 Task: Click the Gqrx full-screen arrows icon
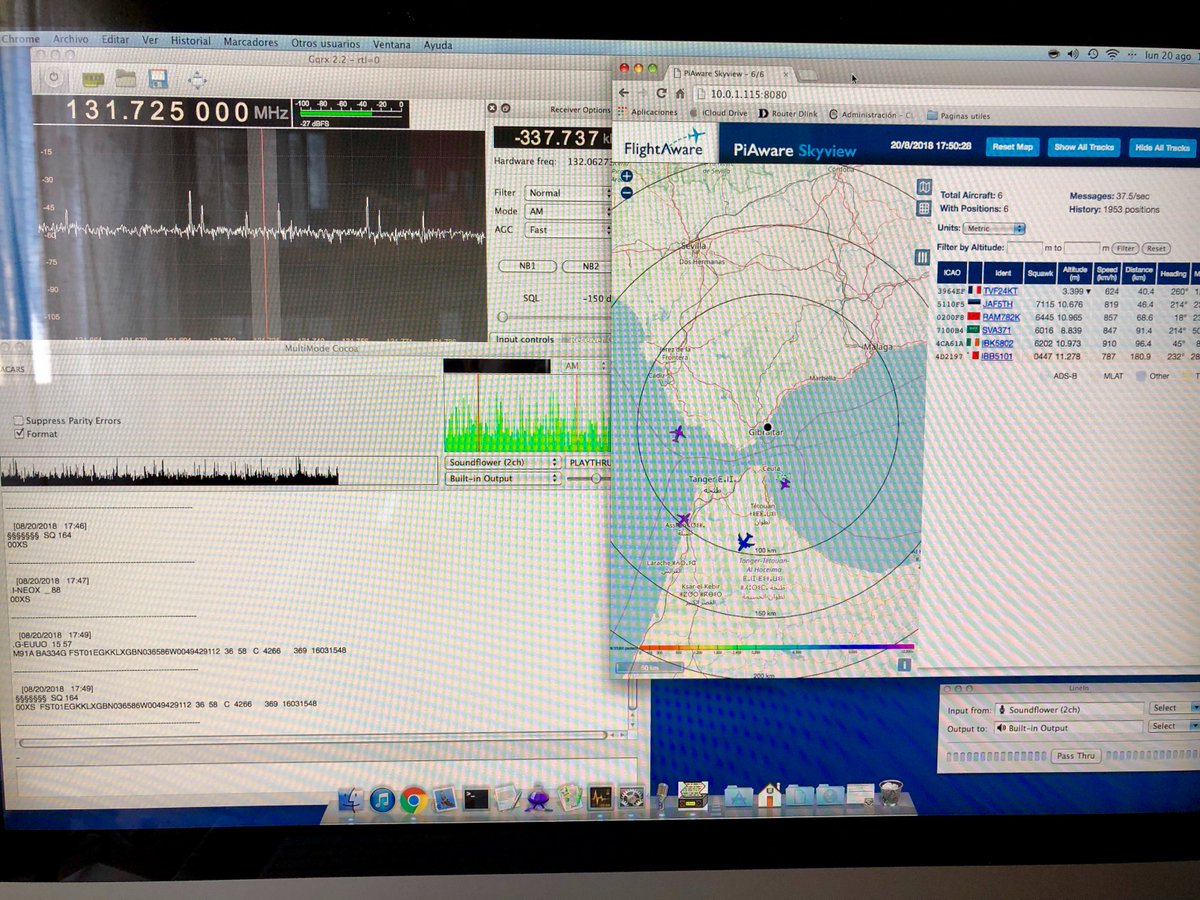[197, 79]
